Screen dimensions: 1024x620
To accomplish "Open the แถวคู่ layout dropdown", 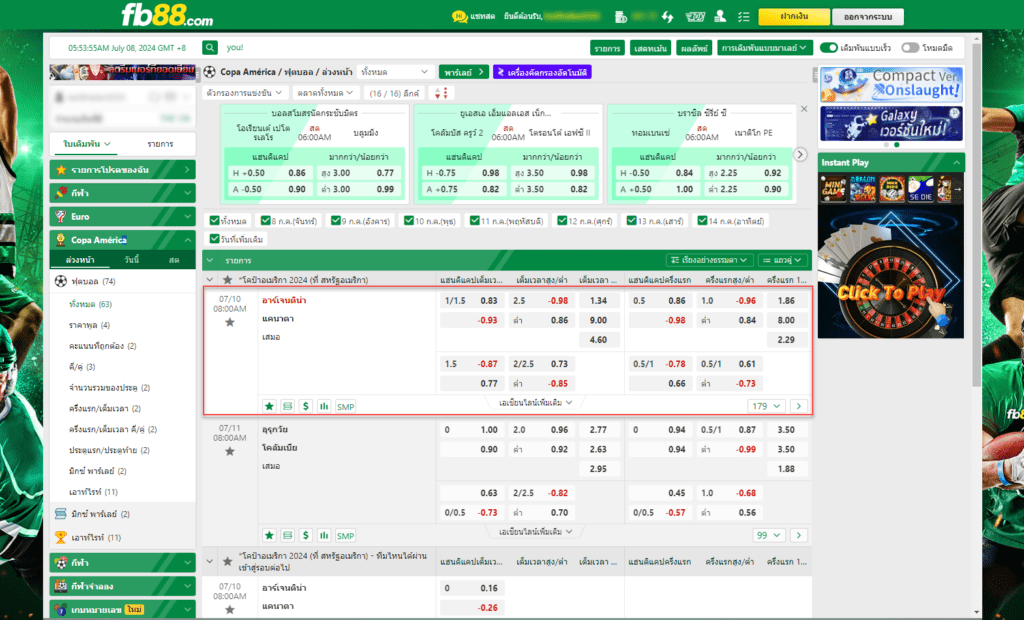I will pos(782,260).
